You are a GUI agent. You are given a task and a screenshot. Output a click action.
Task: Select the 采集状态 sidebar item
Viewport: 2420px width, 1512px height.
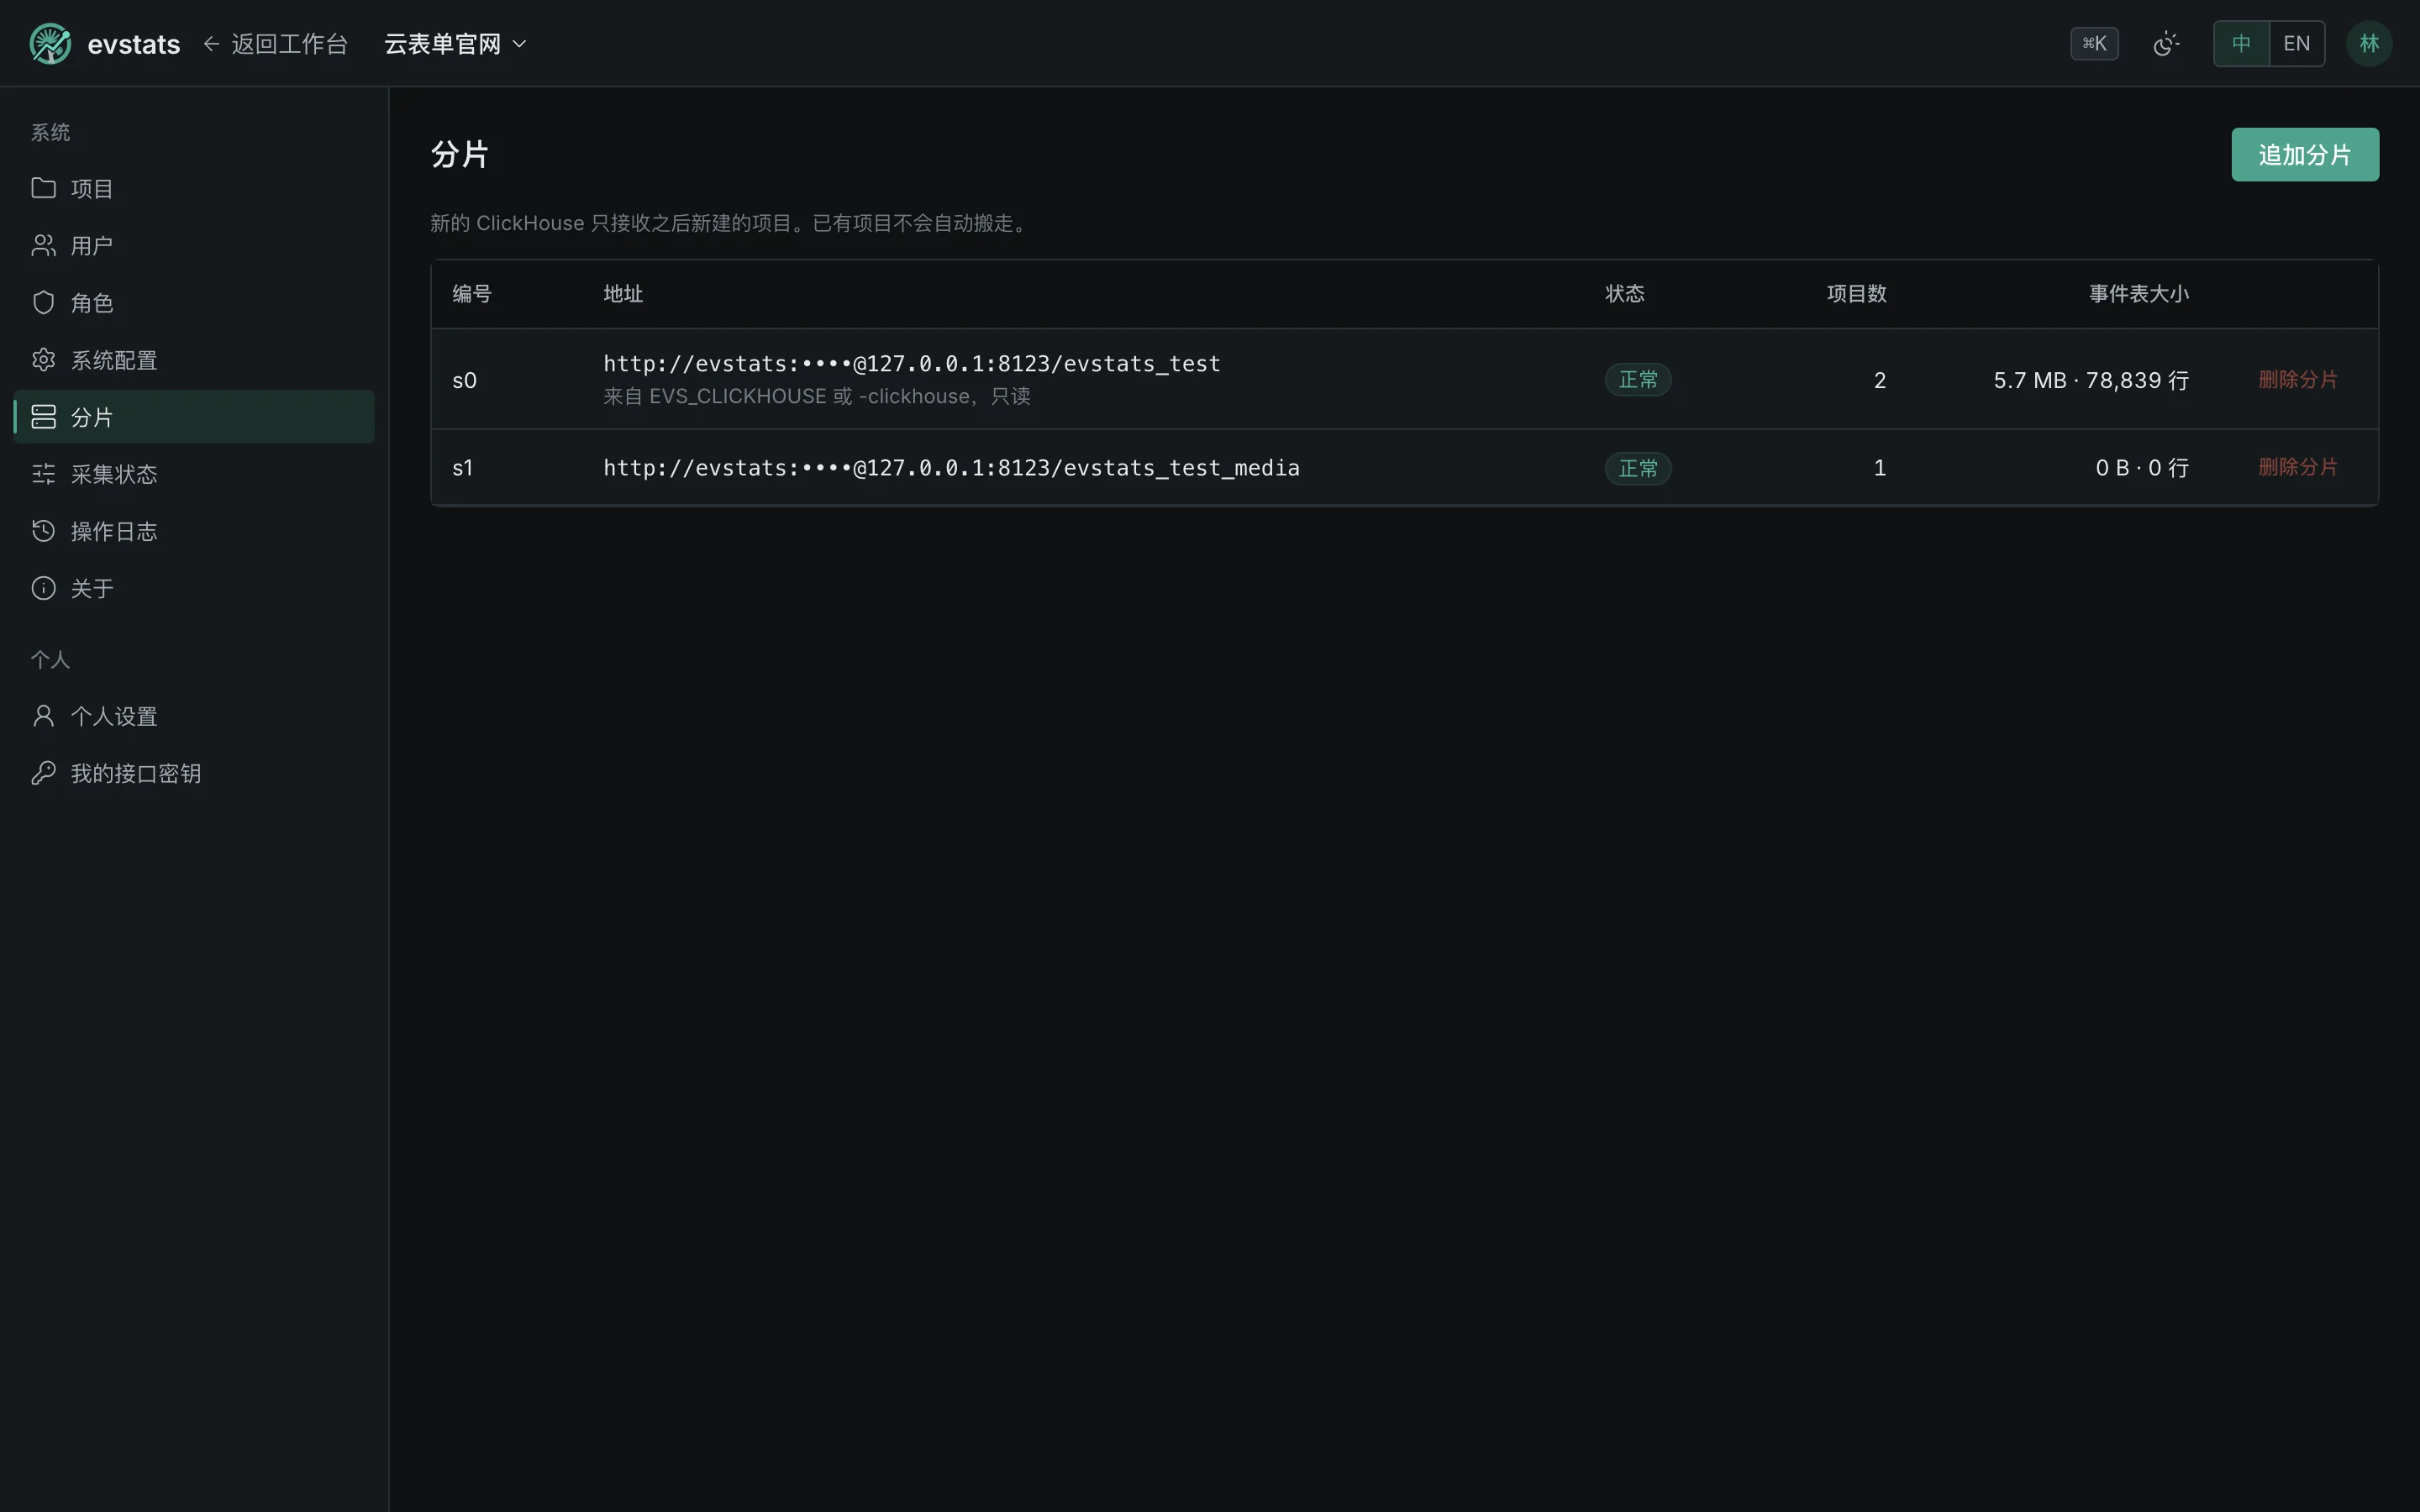pyautogui.click(x=194, y=473)
